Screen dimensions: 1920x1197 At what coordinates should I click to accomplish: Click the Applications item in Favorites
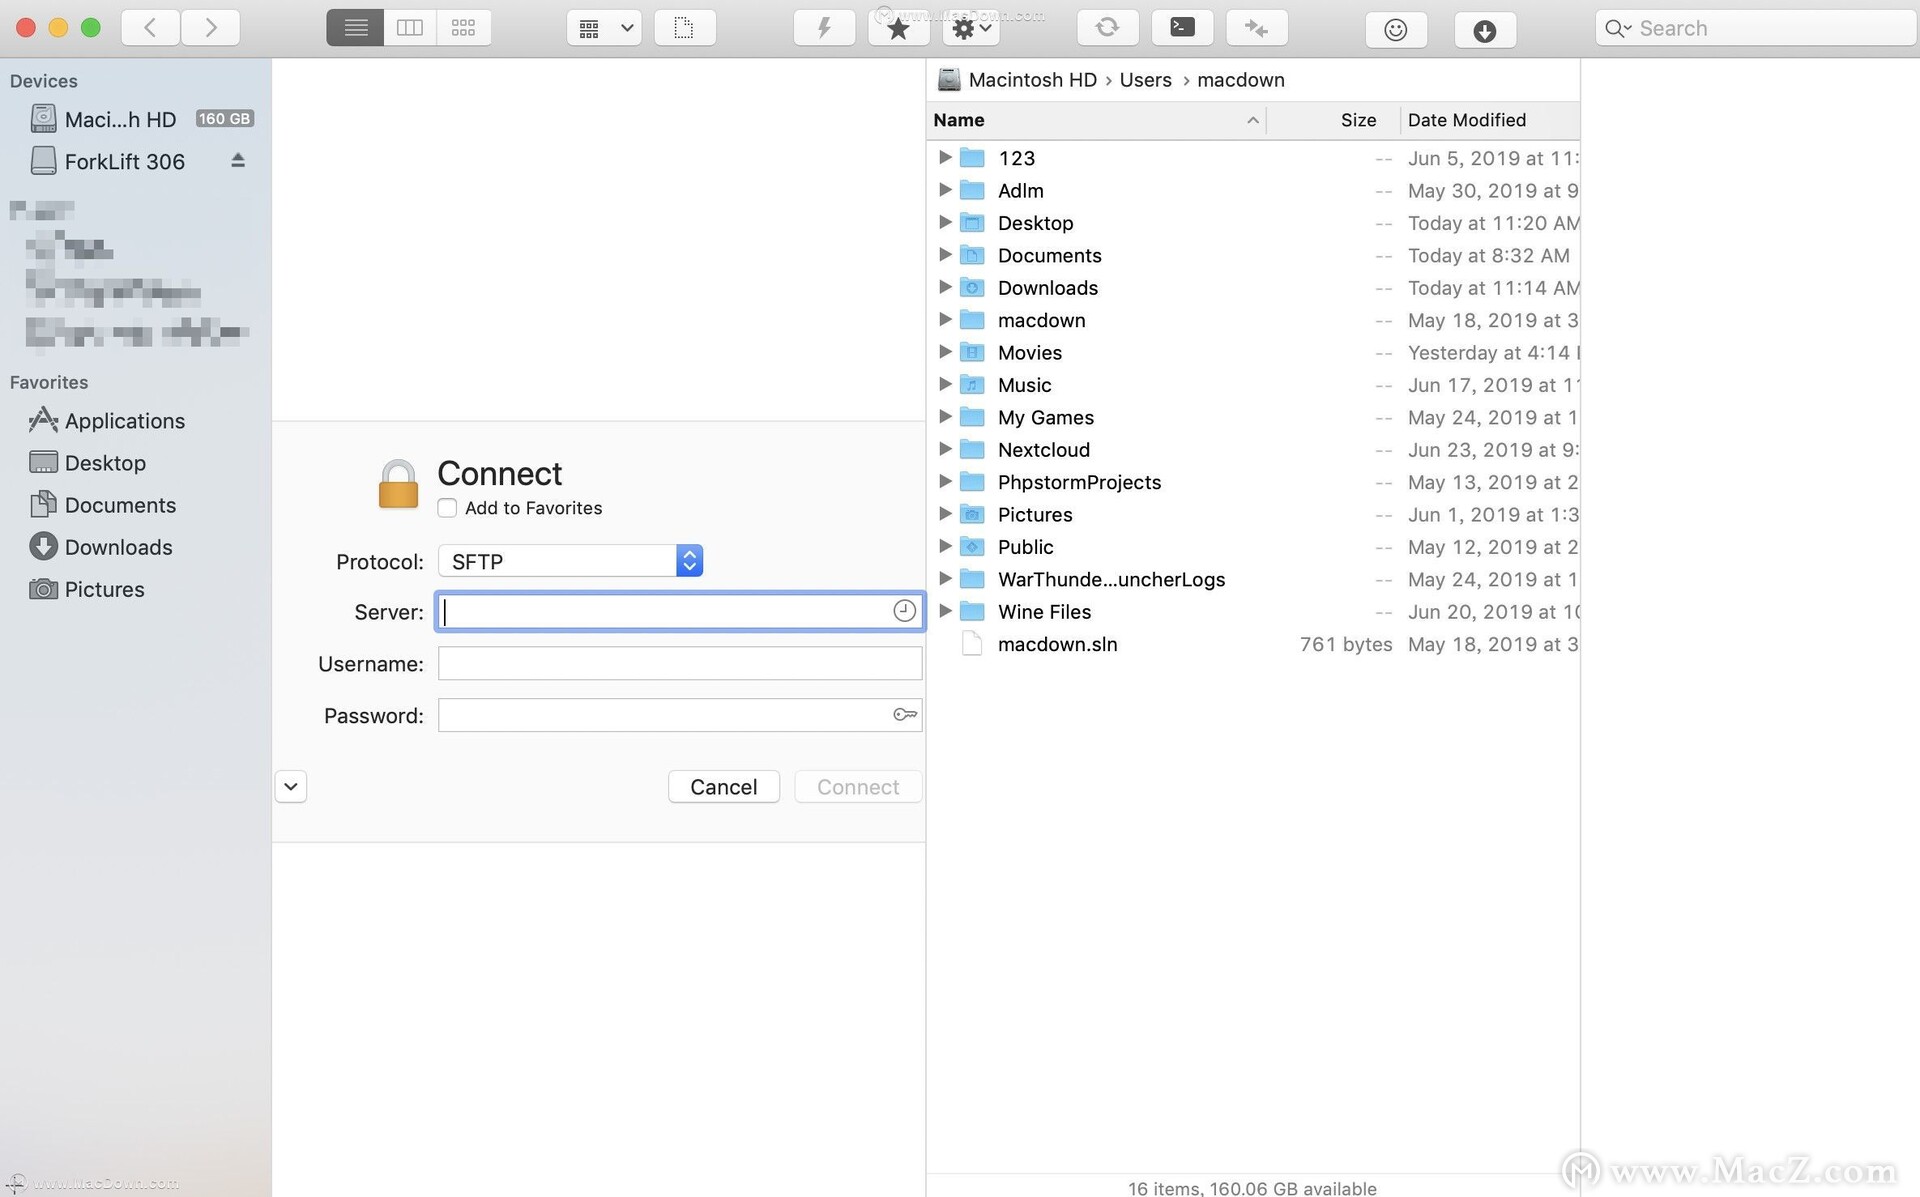tap(125, 421)
